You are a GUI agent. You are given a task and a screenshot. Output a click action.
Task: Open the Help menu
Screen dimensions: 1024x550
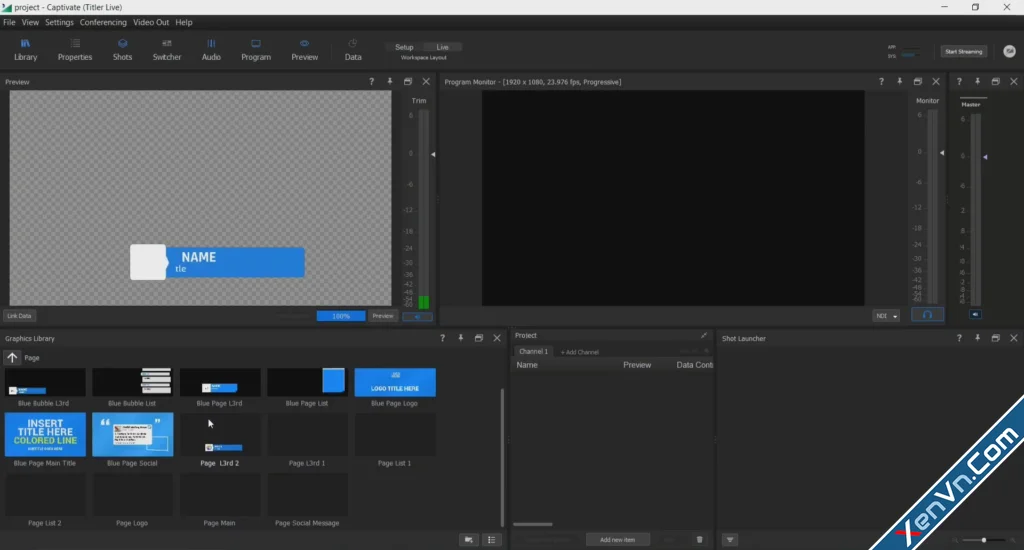point(184,22)
